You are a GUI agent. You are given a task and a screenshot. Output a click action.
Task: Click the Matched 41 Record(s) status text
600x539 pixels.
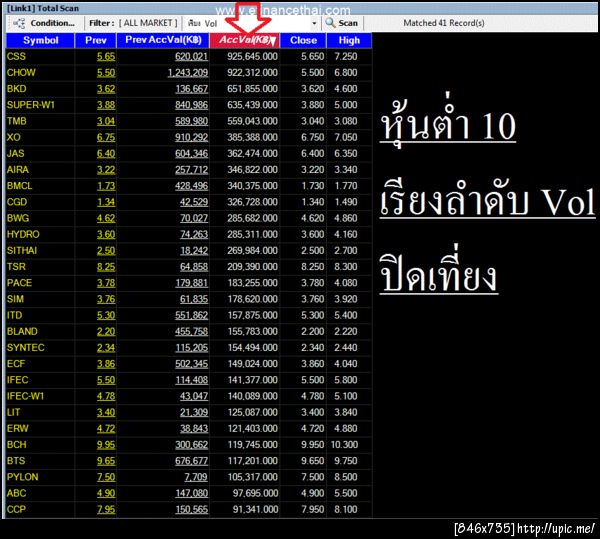click(444, 23)
